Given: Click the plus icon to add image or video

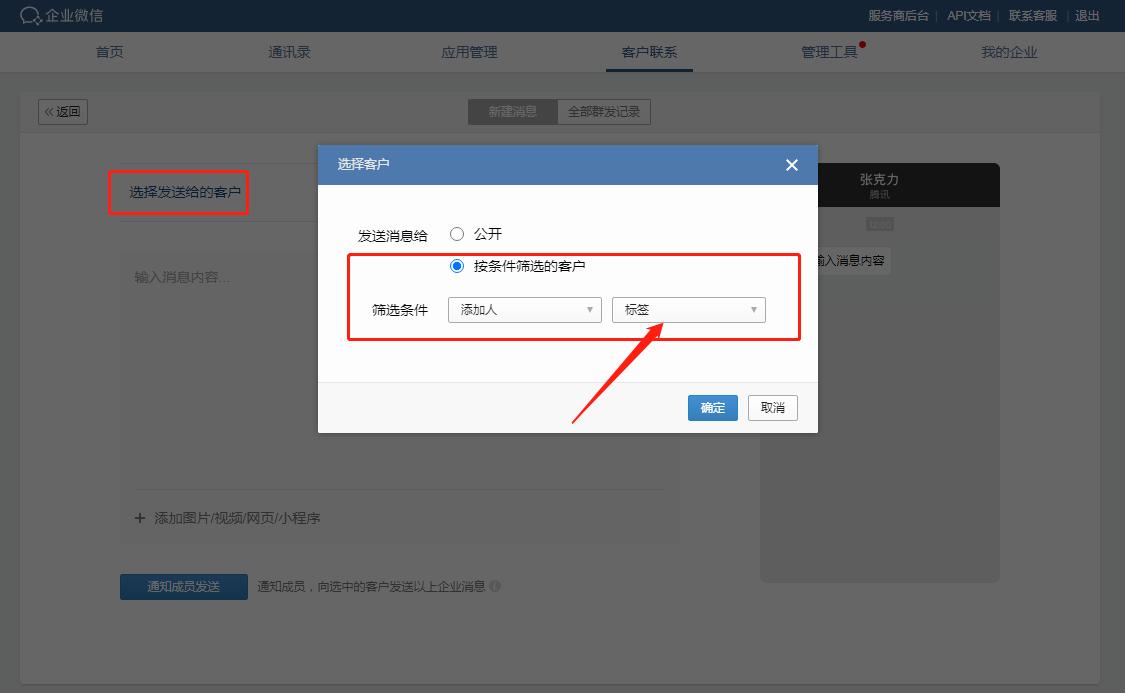Looking at the screenshot, I should pos(140,517).
